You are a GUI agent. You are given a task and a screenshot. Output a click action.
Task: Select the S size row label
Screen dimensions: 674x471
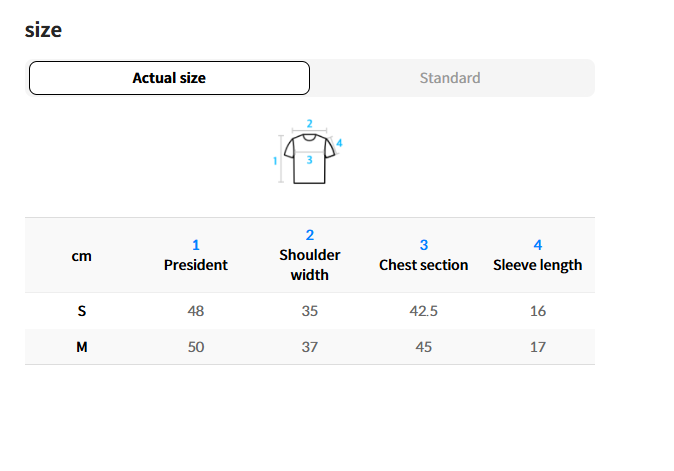(82, 311)
